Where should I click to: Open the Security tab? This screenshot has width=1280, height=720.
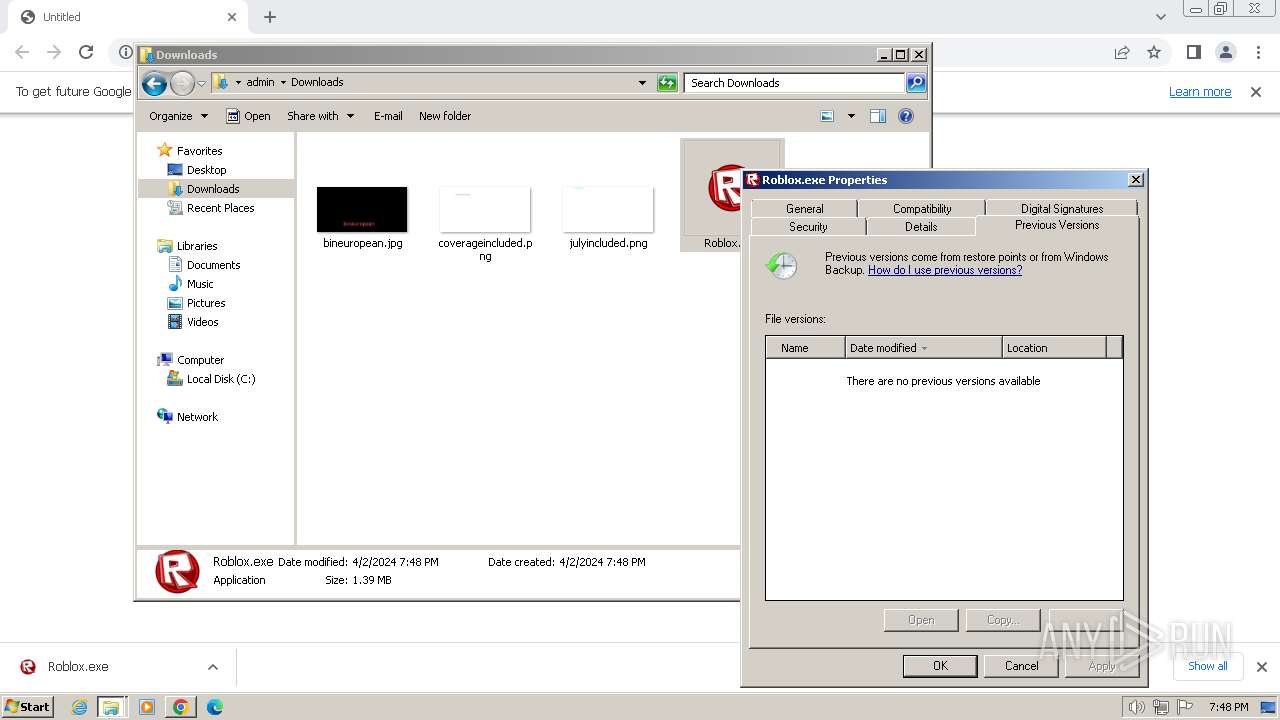coord(808,227)
